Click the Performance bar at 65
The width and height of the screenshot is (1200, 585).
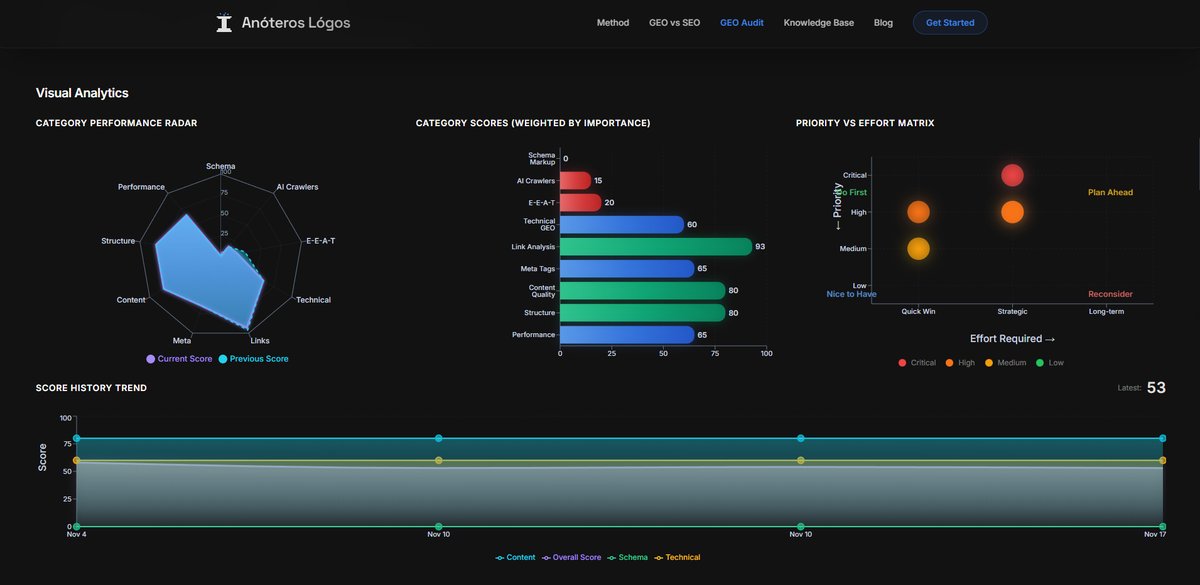(x=627, y=335)
